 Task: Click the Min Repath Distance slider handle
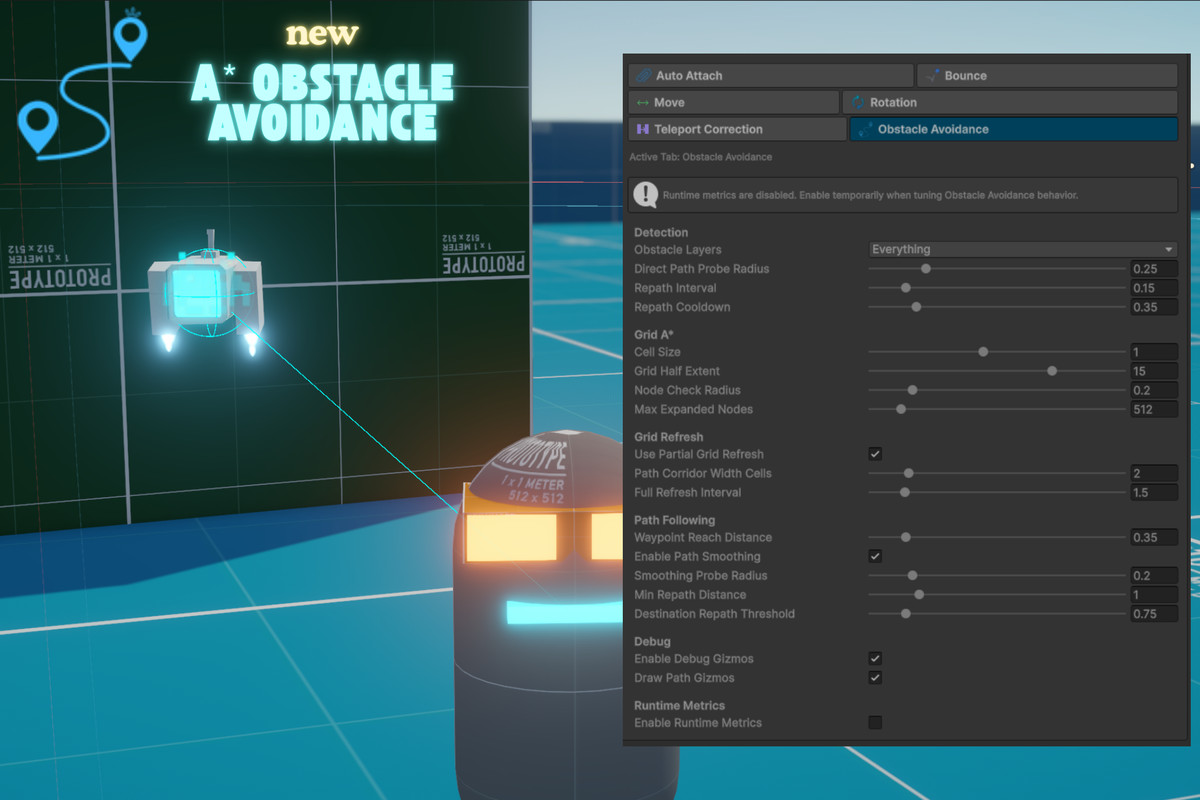(919, 594)
